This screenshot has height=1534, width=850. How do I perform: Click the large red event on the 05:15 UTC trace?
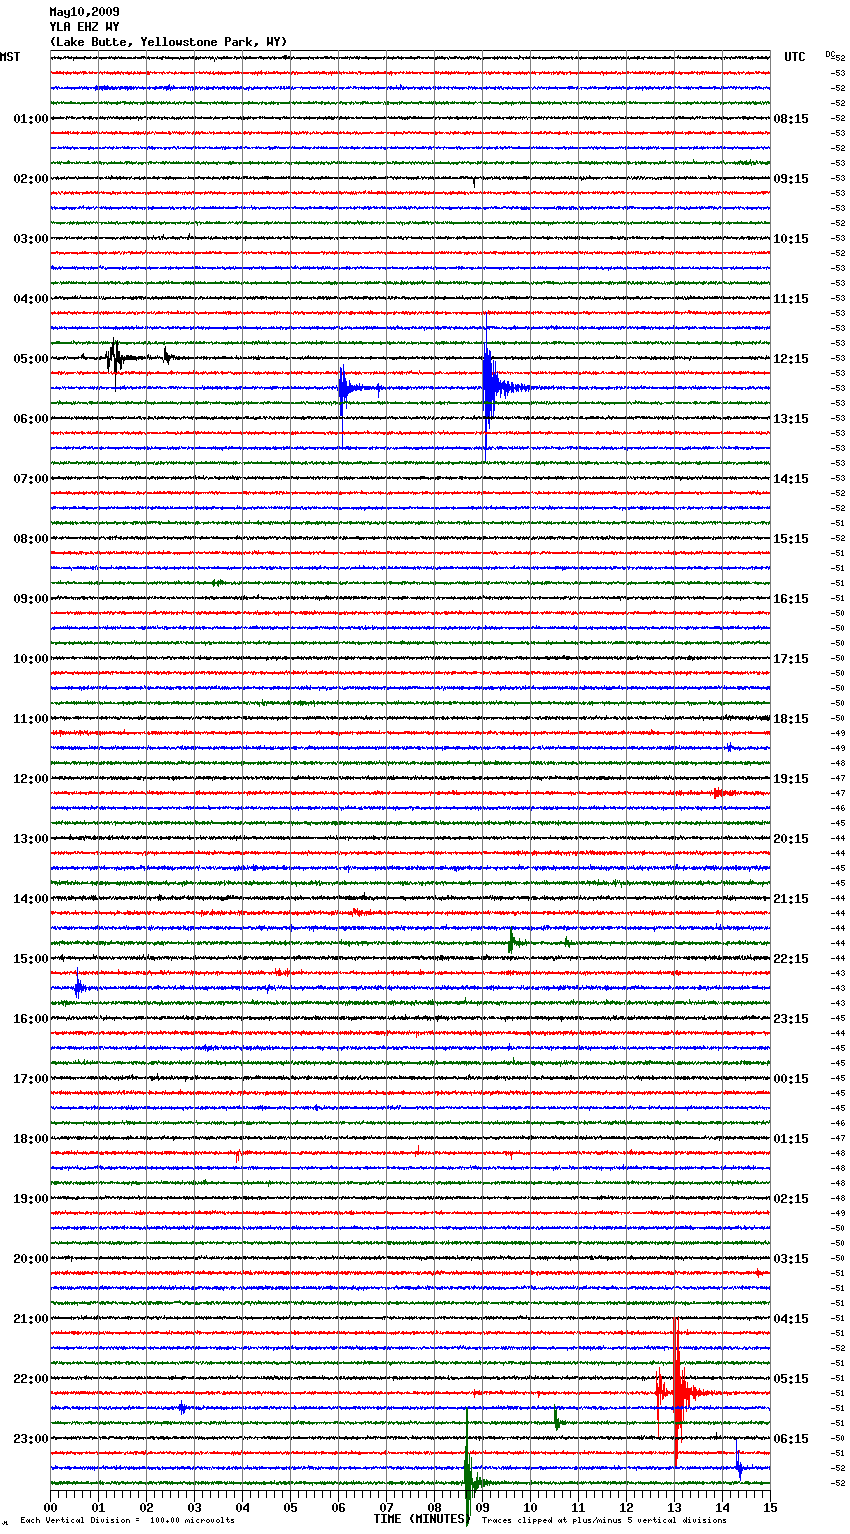pos(679,1391)
